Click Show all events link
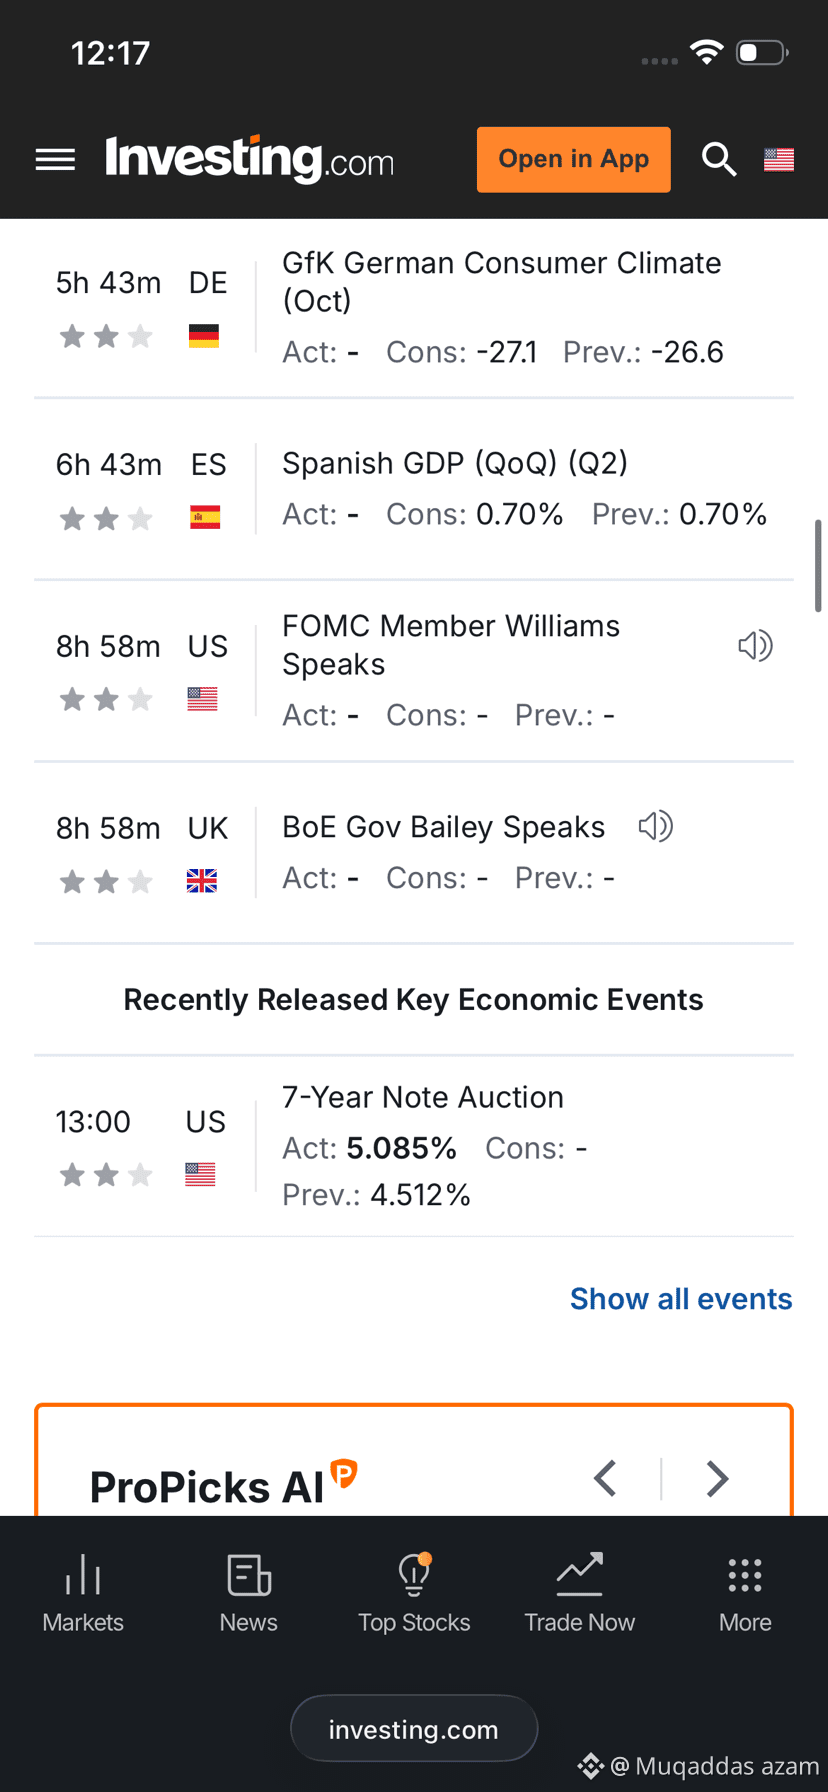The width and height of the screenshot is (828, 1792). pos(681,1298)
